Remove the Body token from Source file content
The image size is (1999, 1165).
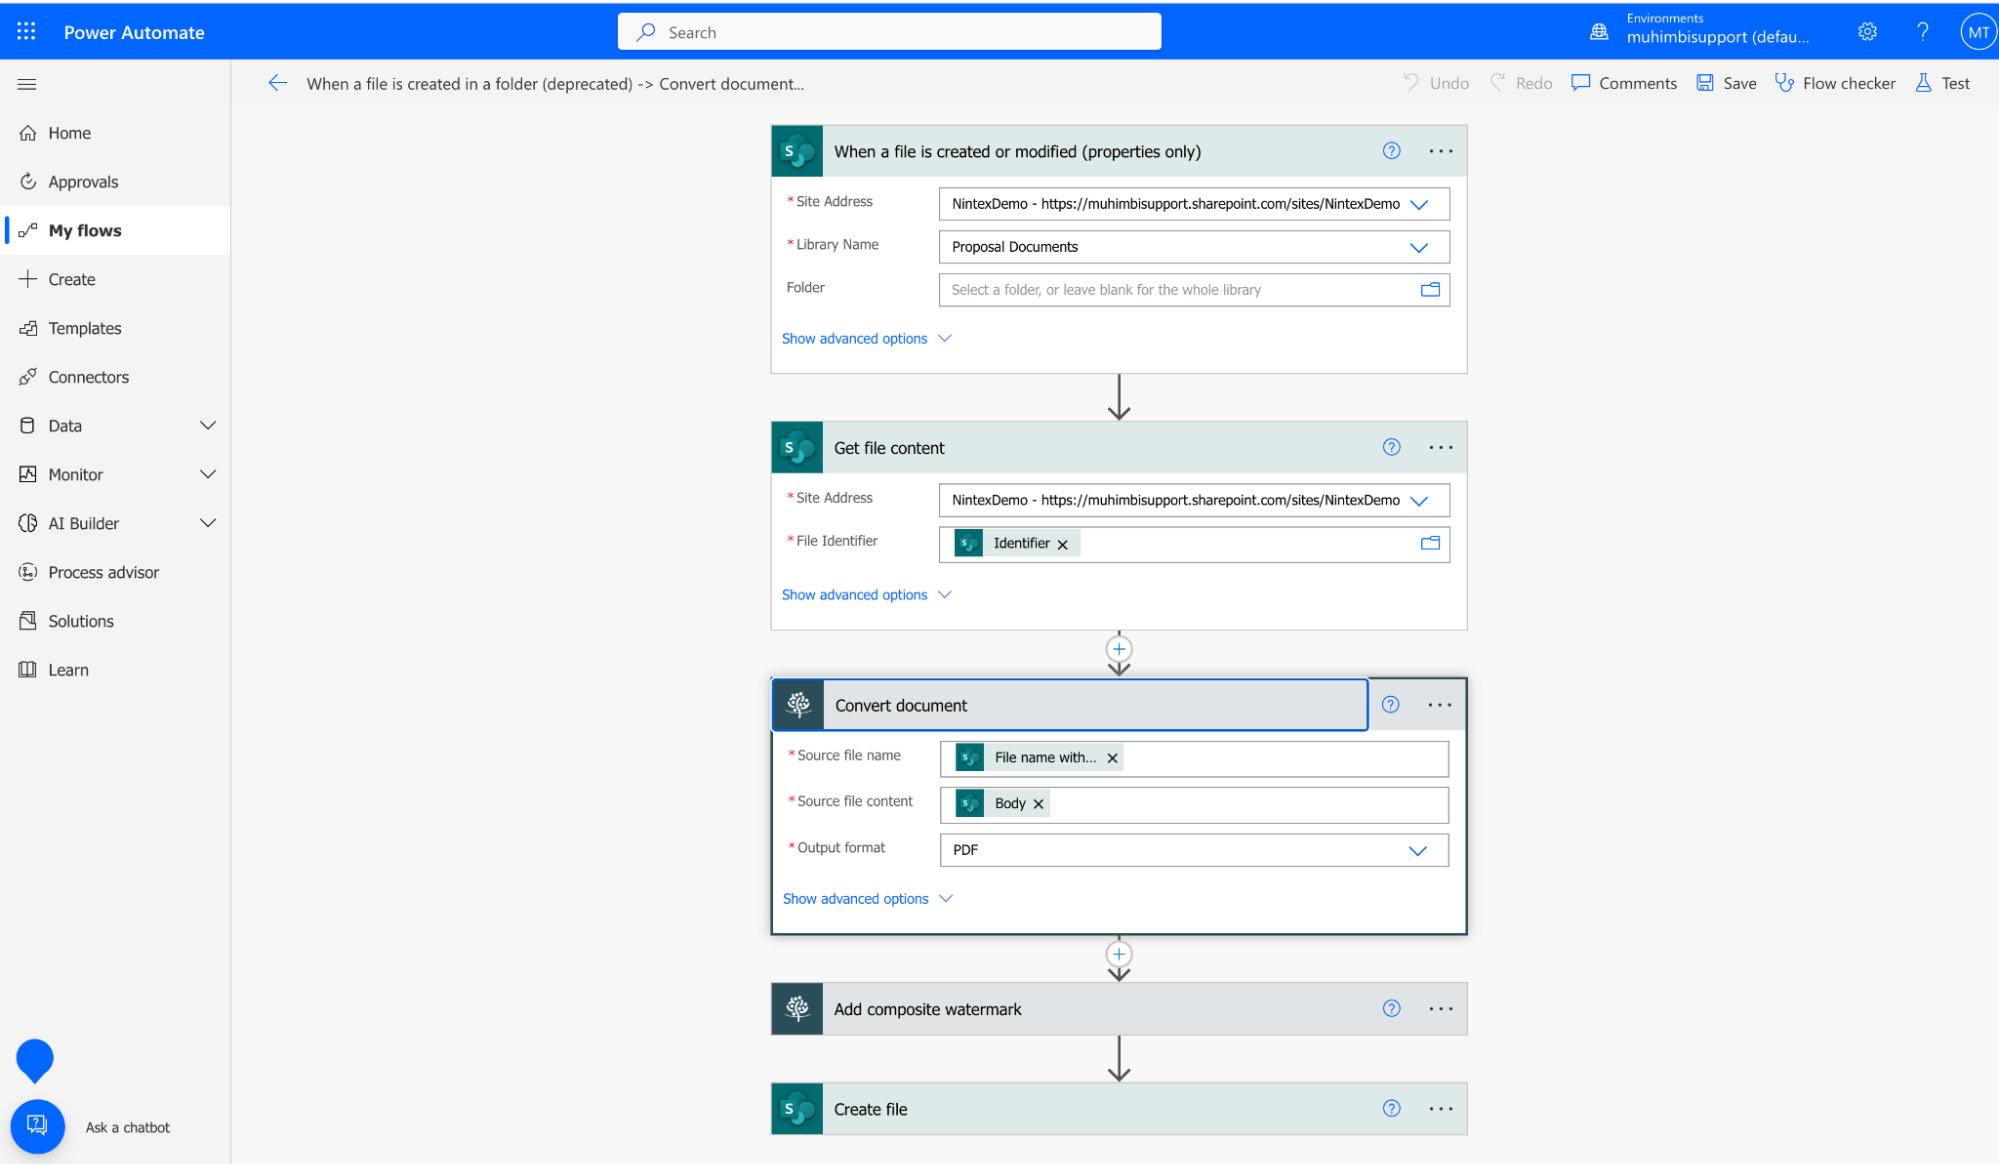pos(1039,804)
